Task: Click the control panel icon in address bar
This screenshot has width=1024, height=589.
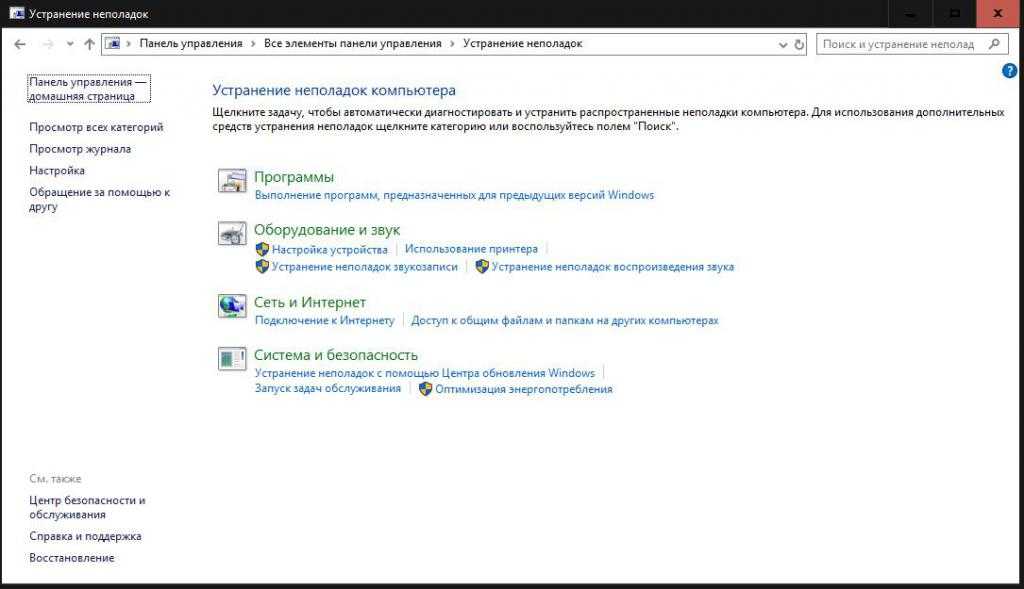Action: (x=113, y=44)
